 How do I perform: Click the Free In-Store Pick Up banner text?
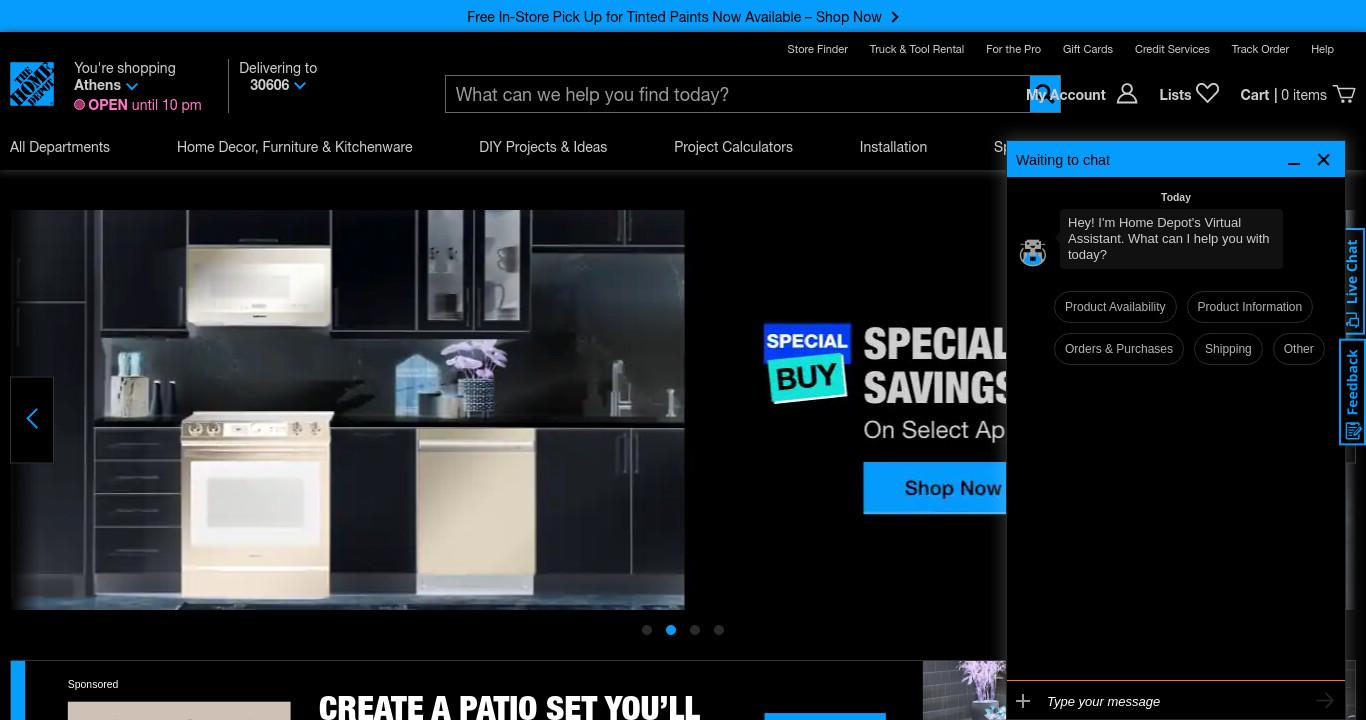point(674,17)
